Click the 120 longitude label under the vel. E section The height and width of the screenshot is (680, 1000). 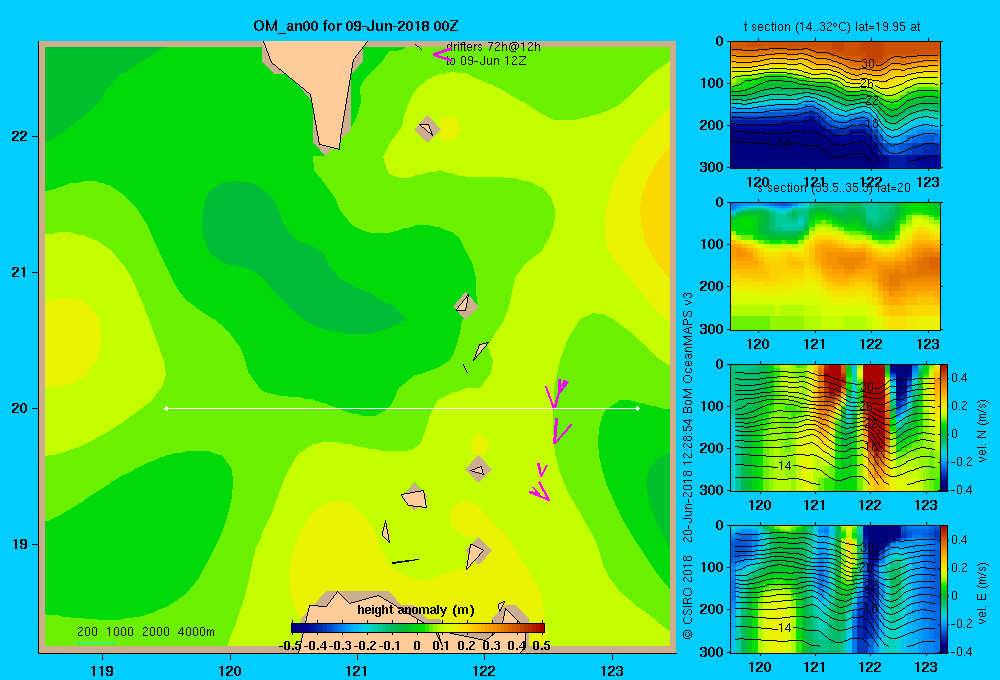pos(759,667)
